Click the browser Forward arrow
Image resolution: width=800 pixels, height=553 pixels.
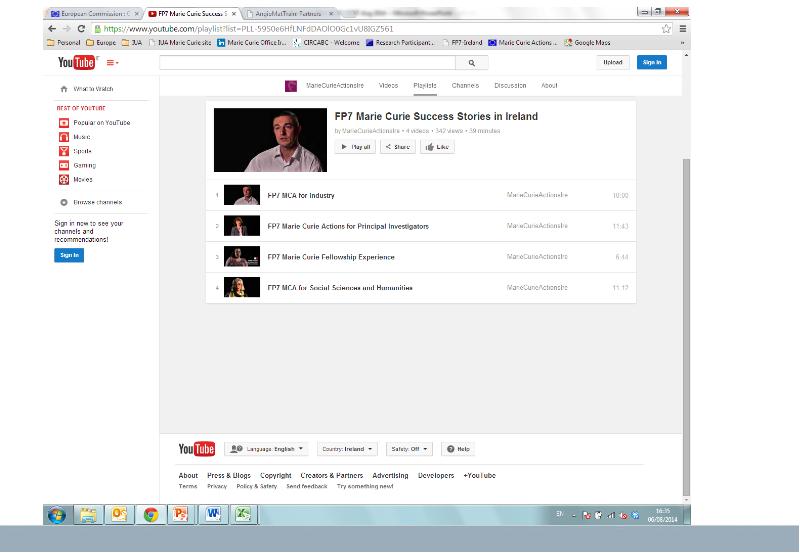[67, 29]
